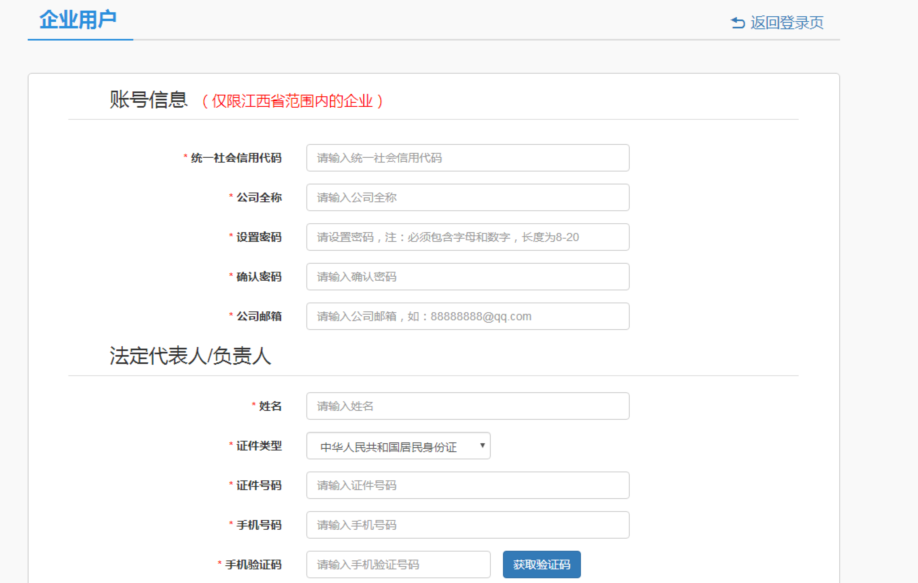Click the 证件类型 field label
The width and height of the screenshot is (918, 583).
[258, 446]
